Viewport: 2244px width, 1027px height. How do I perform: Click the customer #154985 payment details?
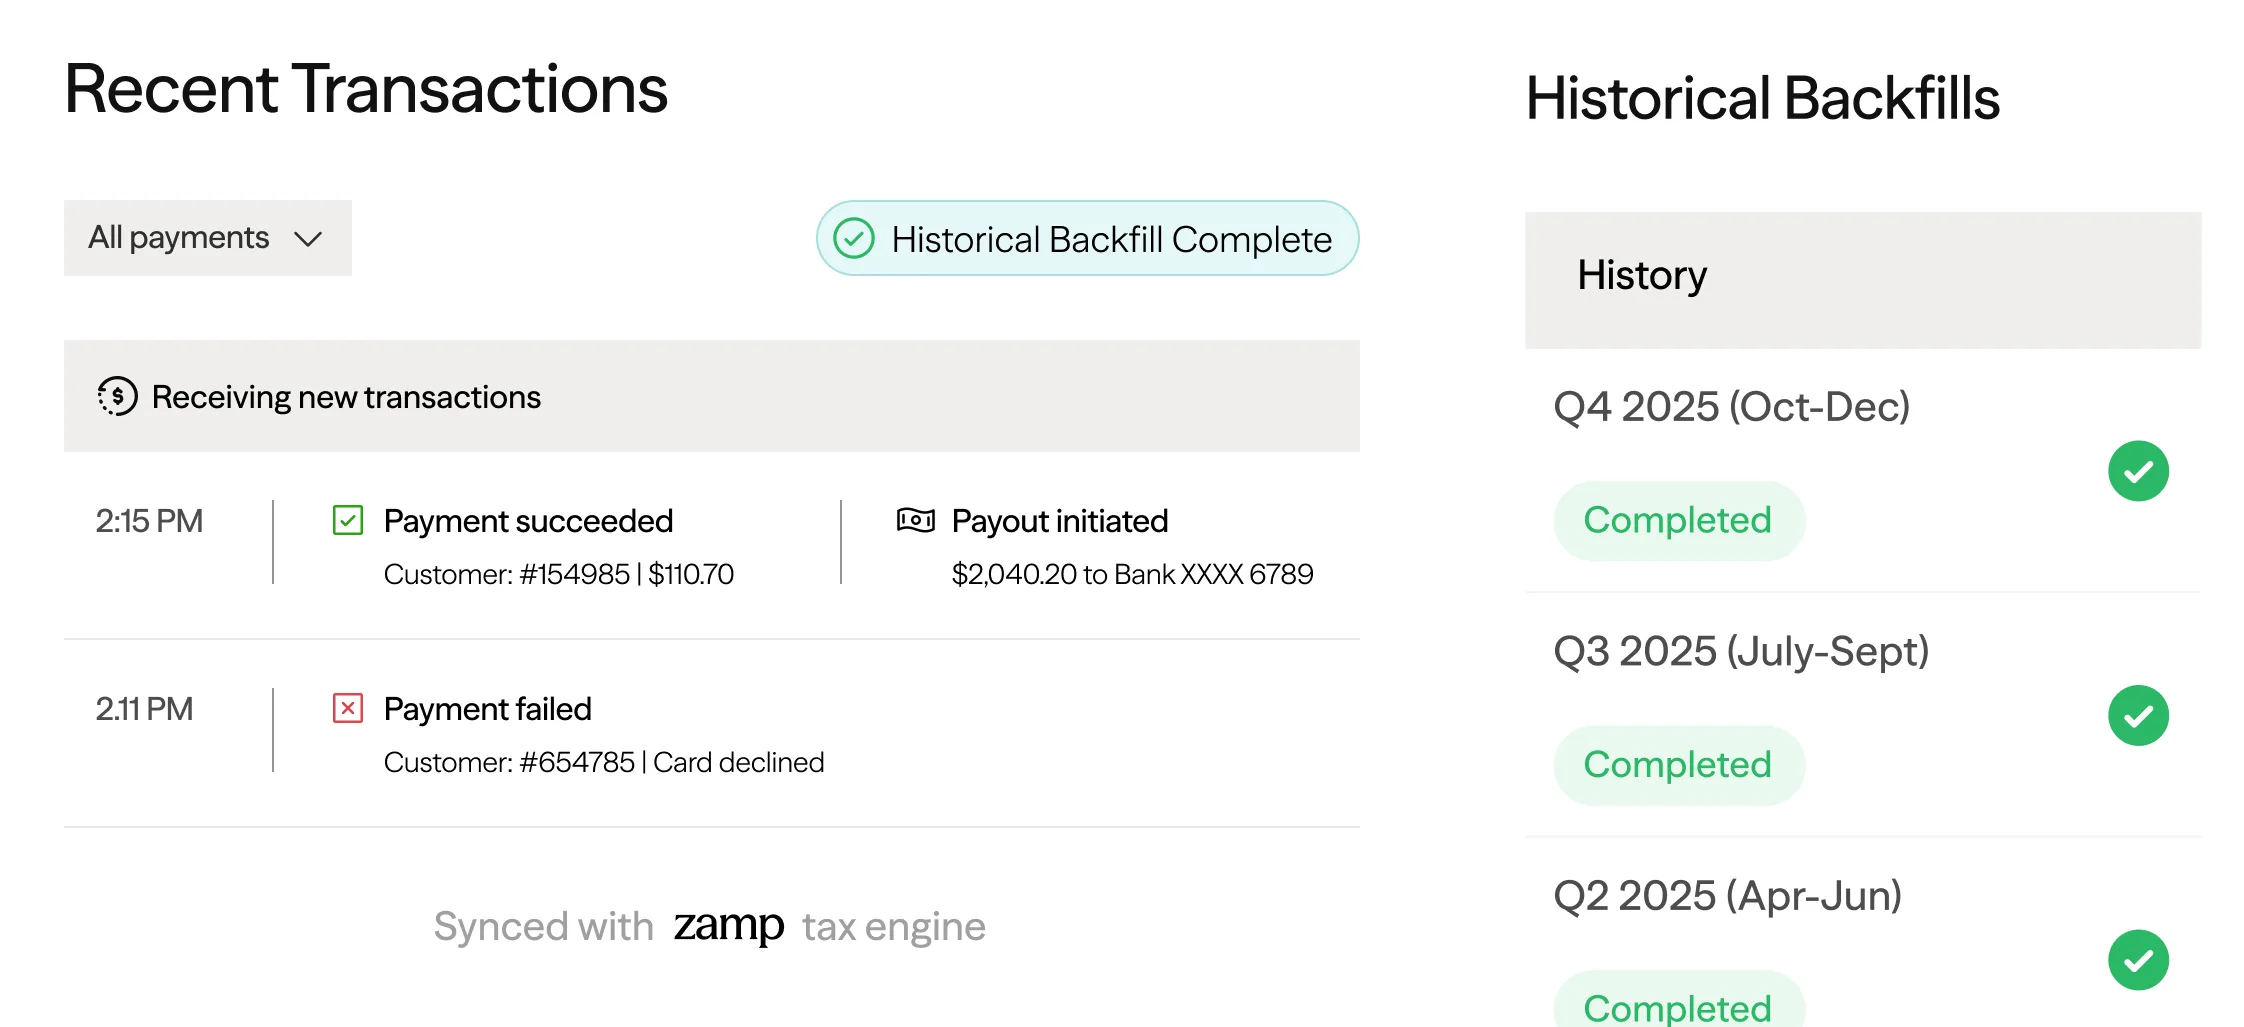pos(558,575)
